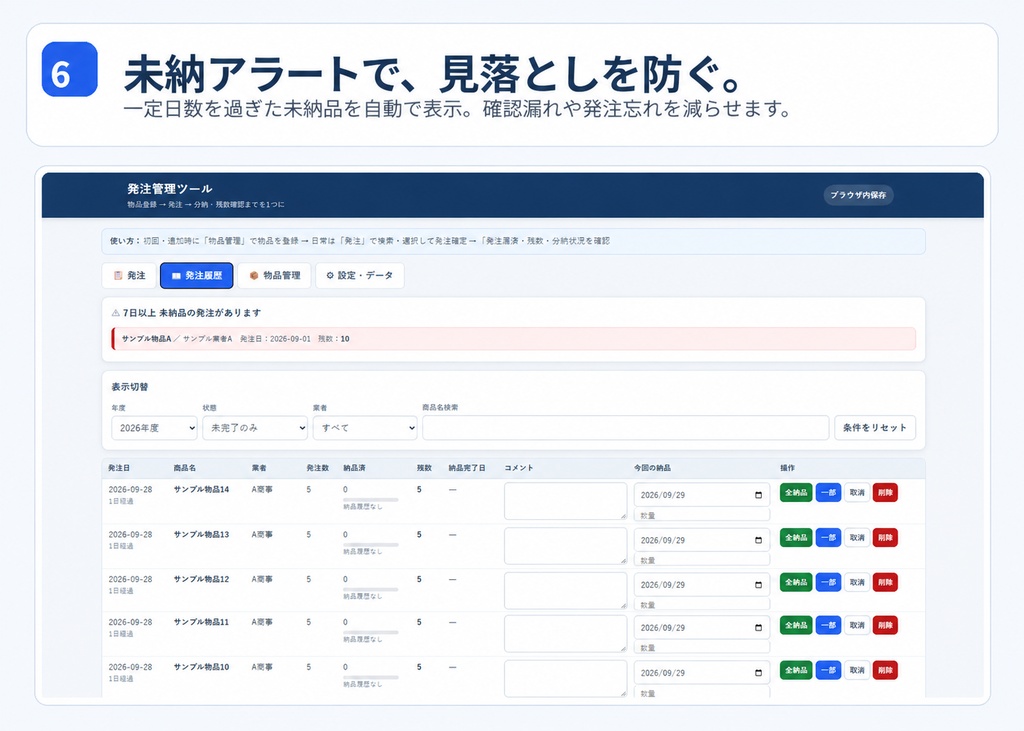Click 削除 for サンプル物品11
The height and width of the screenshot is (731, 1024).
(886, 625)
